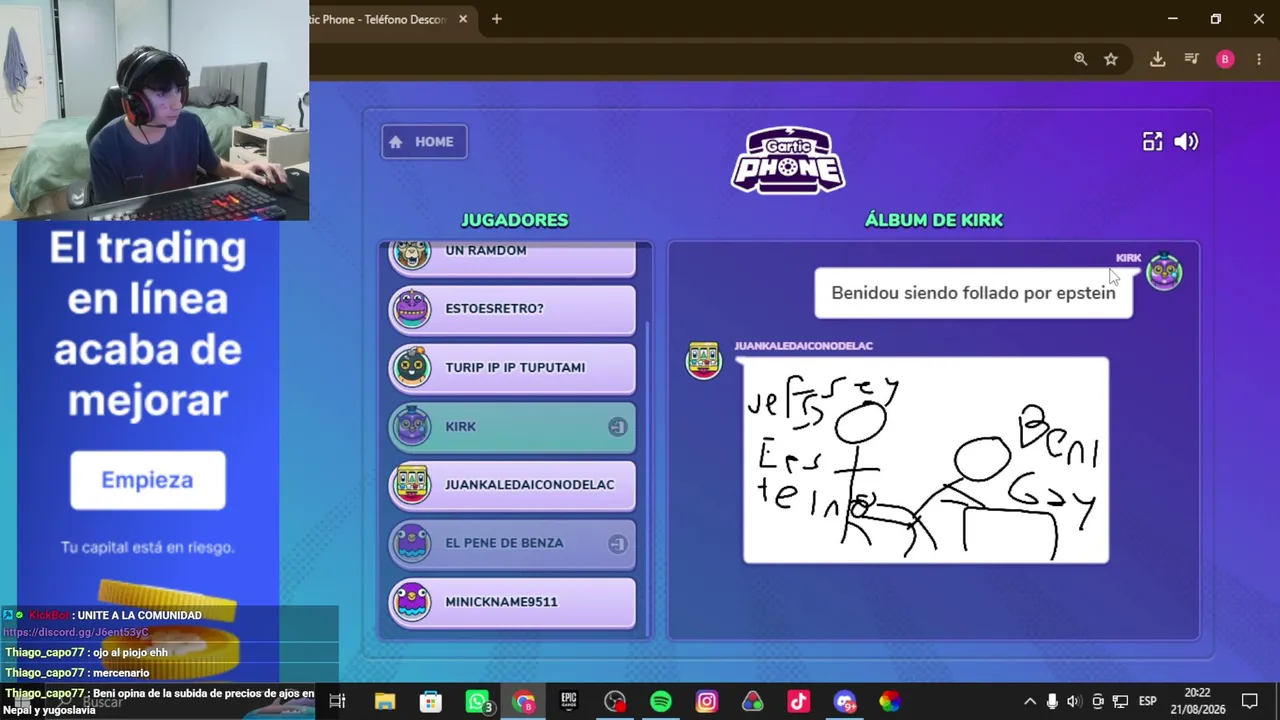Select player ESTOESRETRO? in the list
Viewport: 1280px width, 720px height.
pyautogui.click(x=512, y=309)
